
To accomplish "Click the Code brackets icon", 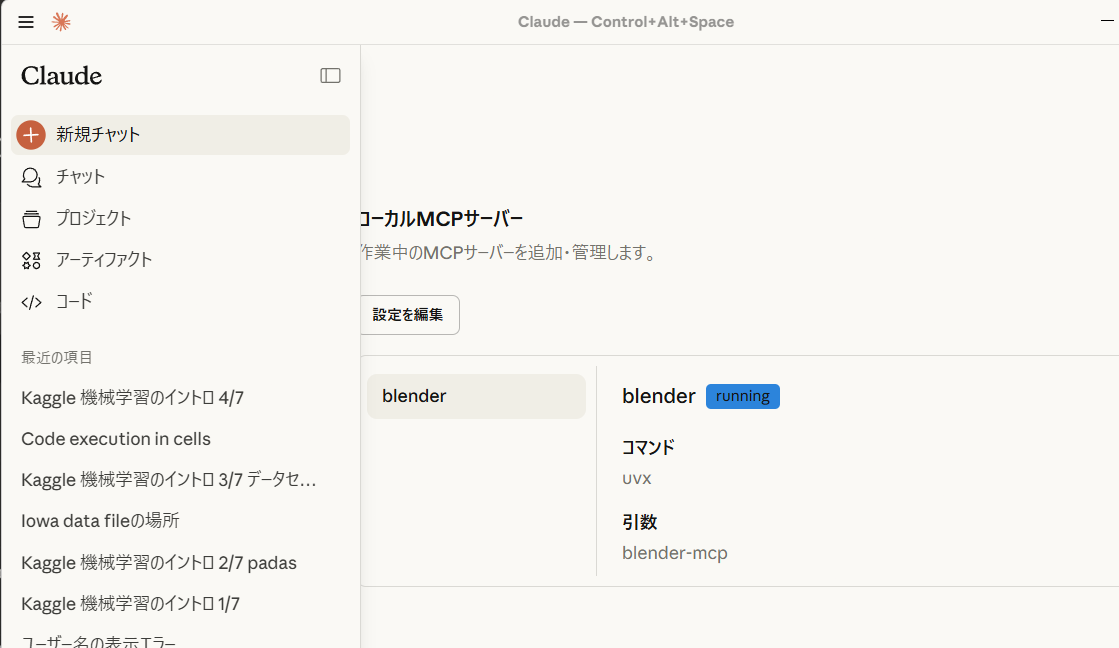I will (31, 302).
